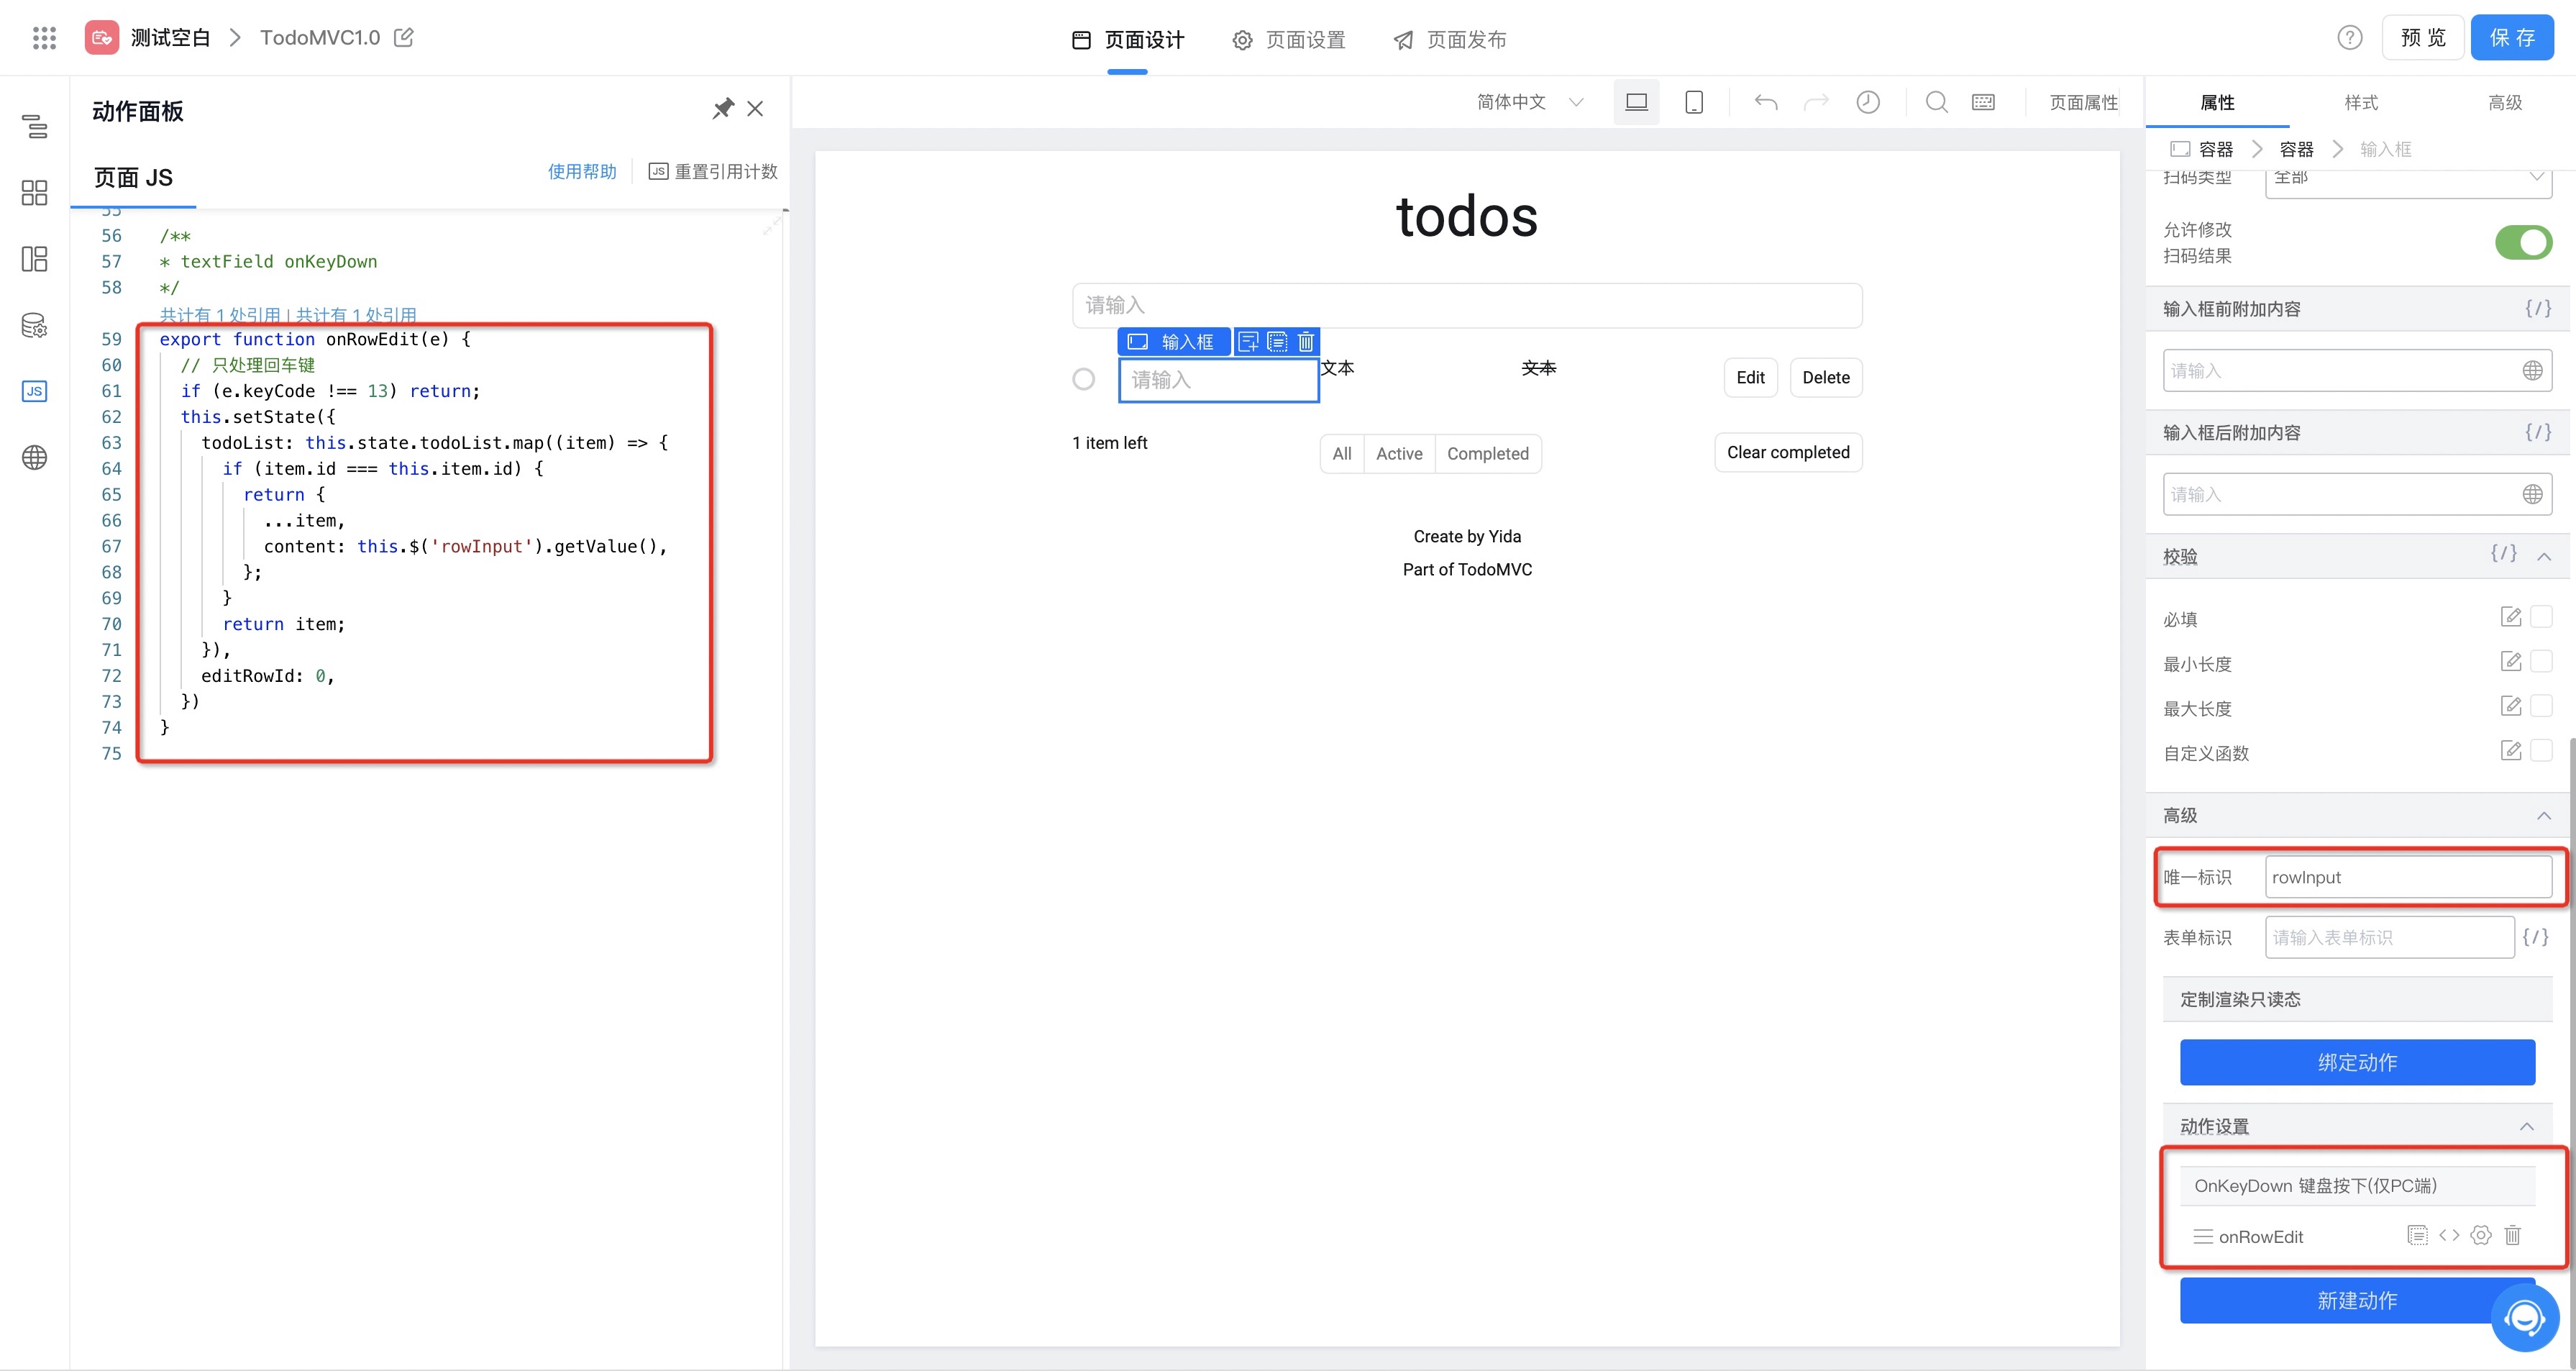Enable the 必填 validation checkbox

point(2540,617)
